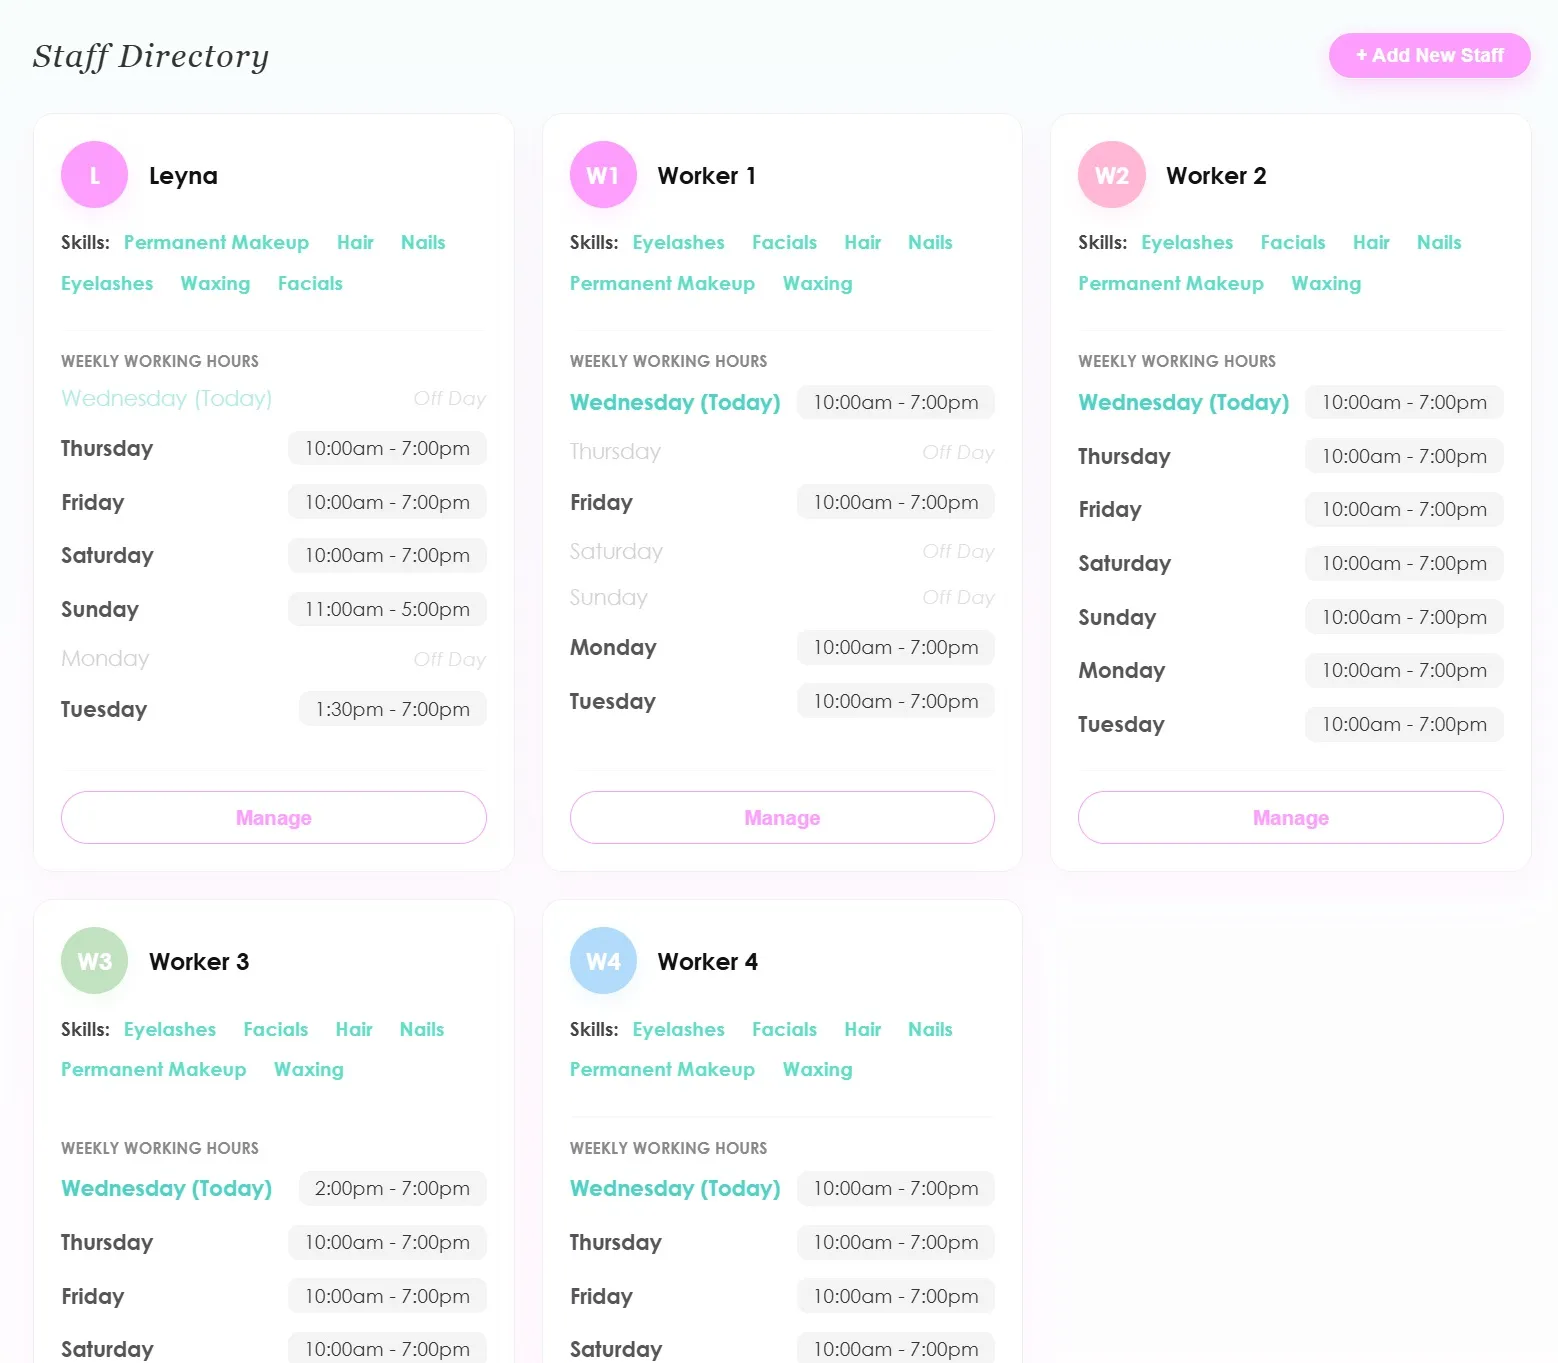This screenshot has height=1363, width=1558.
Task: Select the Worker 1 name heading
Action: tap(707, 176)
